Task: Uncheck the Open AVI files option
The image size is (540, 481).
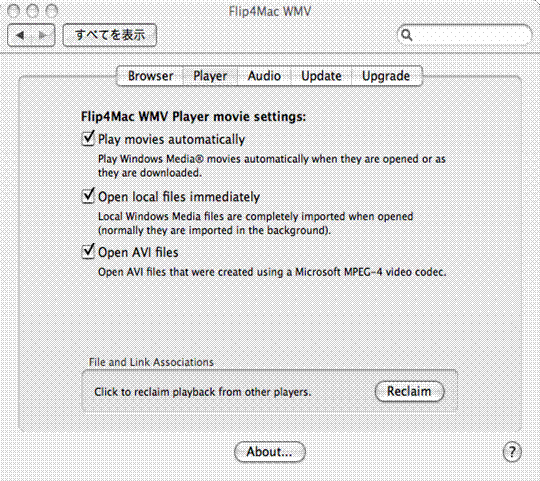Action: [x=88, y=251]
